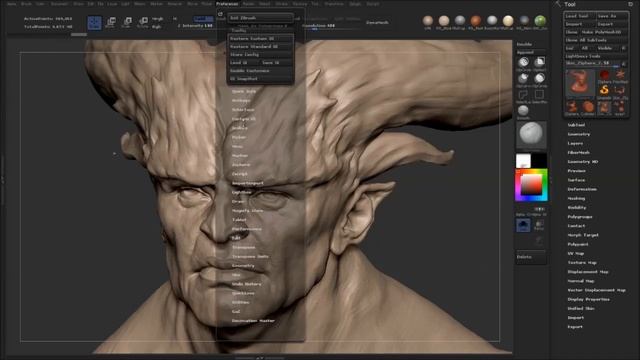
Task: Select the green material sphere
Action: [540, 20]
